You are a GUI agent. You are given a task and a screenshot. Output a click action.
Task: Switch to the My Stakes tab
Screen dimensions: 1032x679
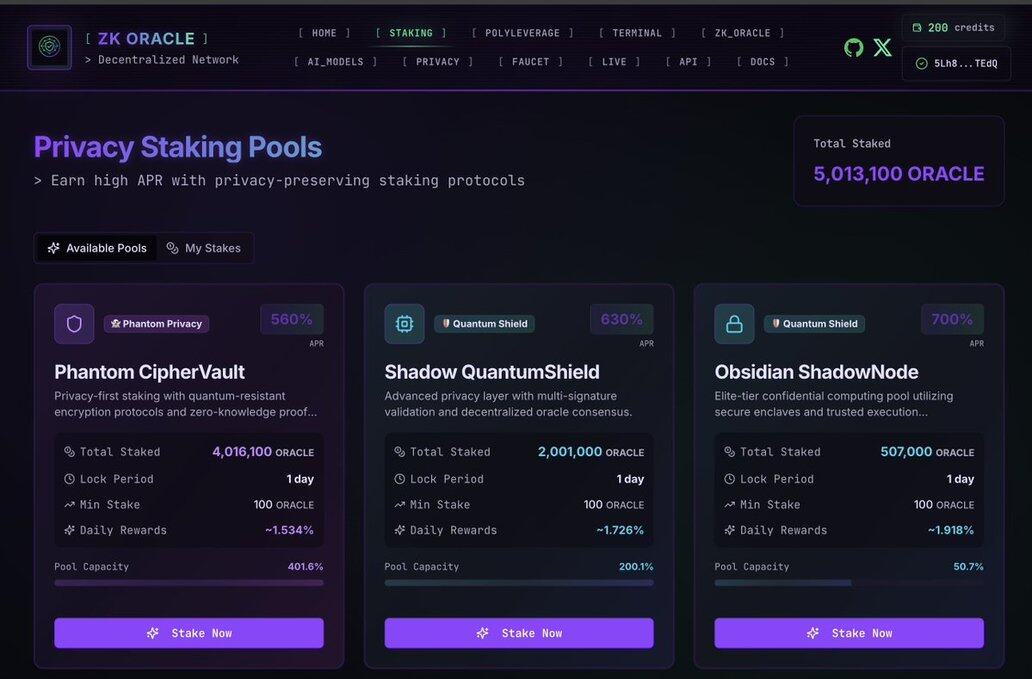click(x=204, y=248)
